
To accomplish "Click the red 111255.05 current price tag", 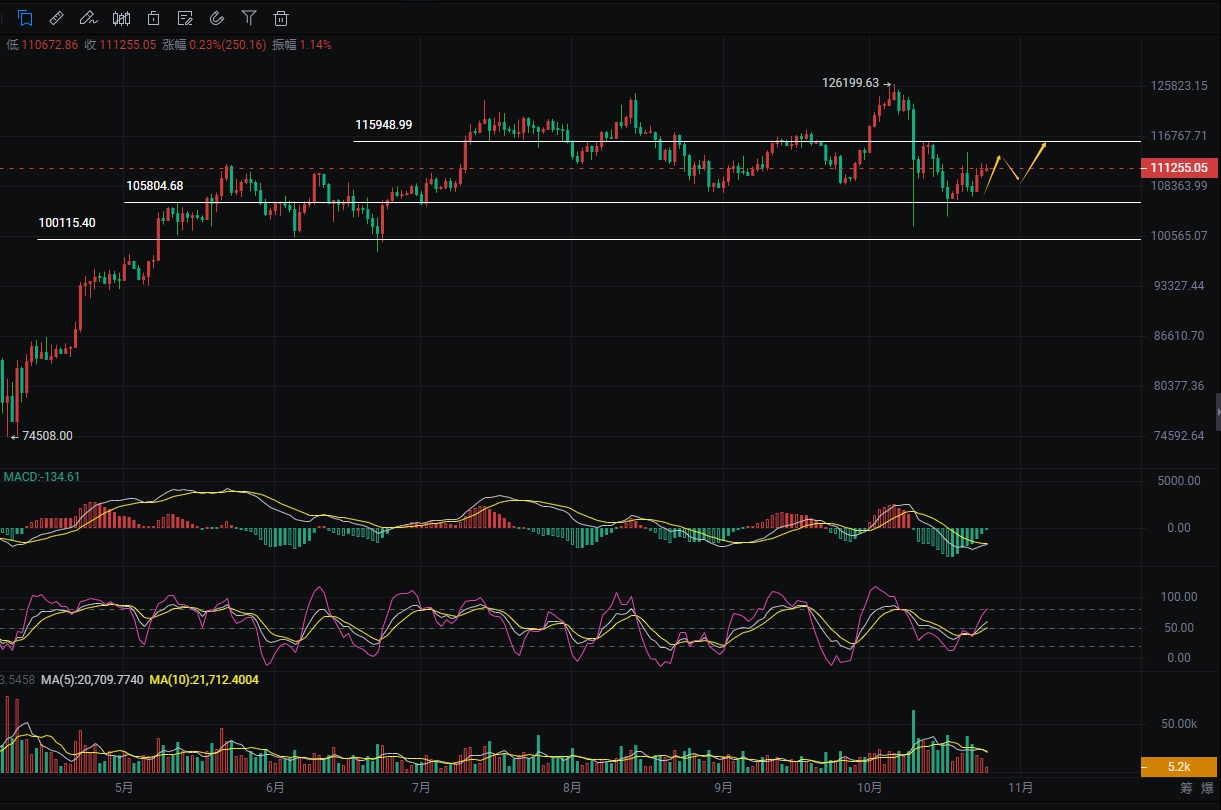I will [1179, 168].
